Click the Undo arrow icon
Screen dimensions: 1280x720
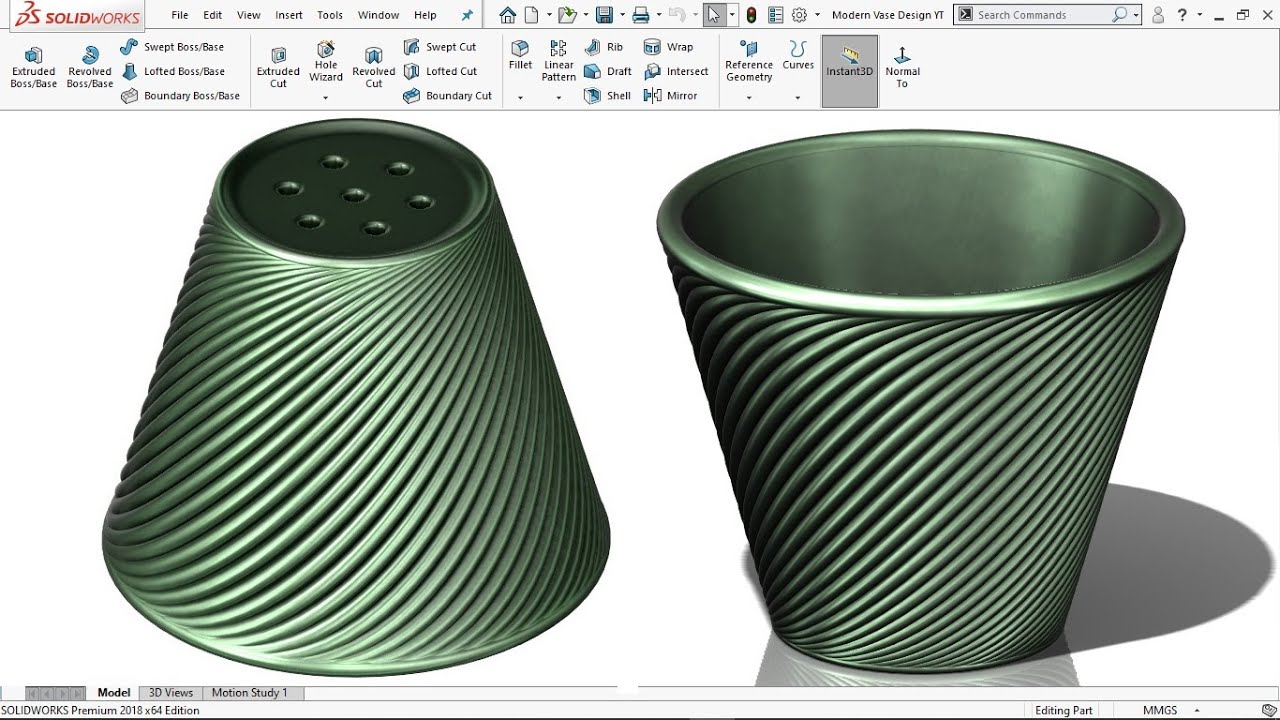677,15
